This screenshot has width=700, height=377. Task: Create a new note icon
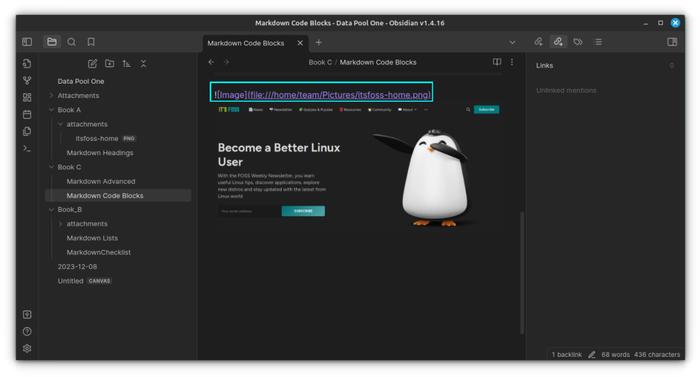pos(92,64)
